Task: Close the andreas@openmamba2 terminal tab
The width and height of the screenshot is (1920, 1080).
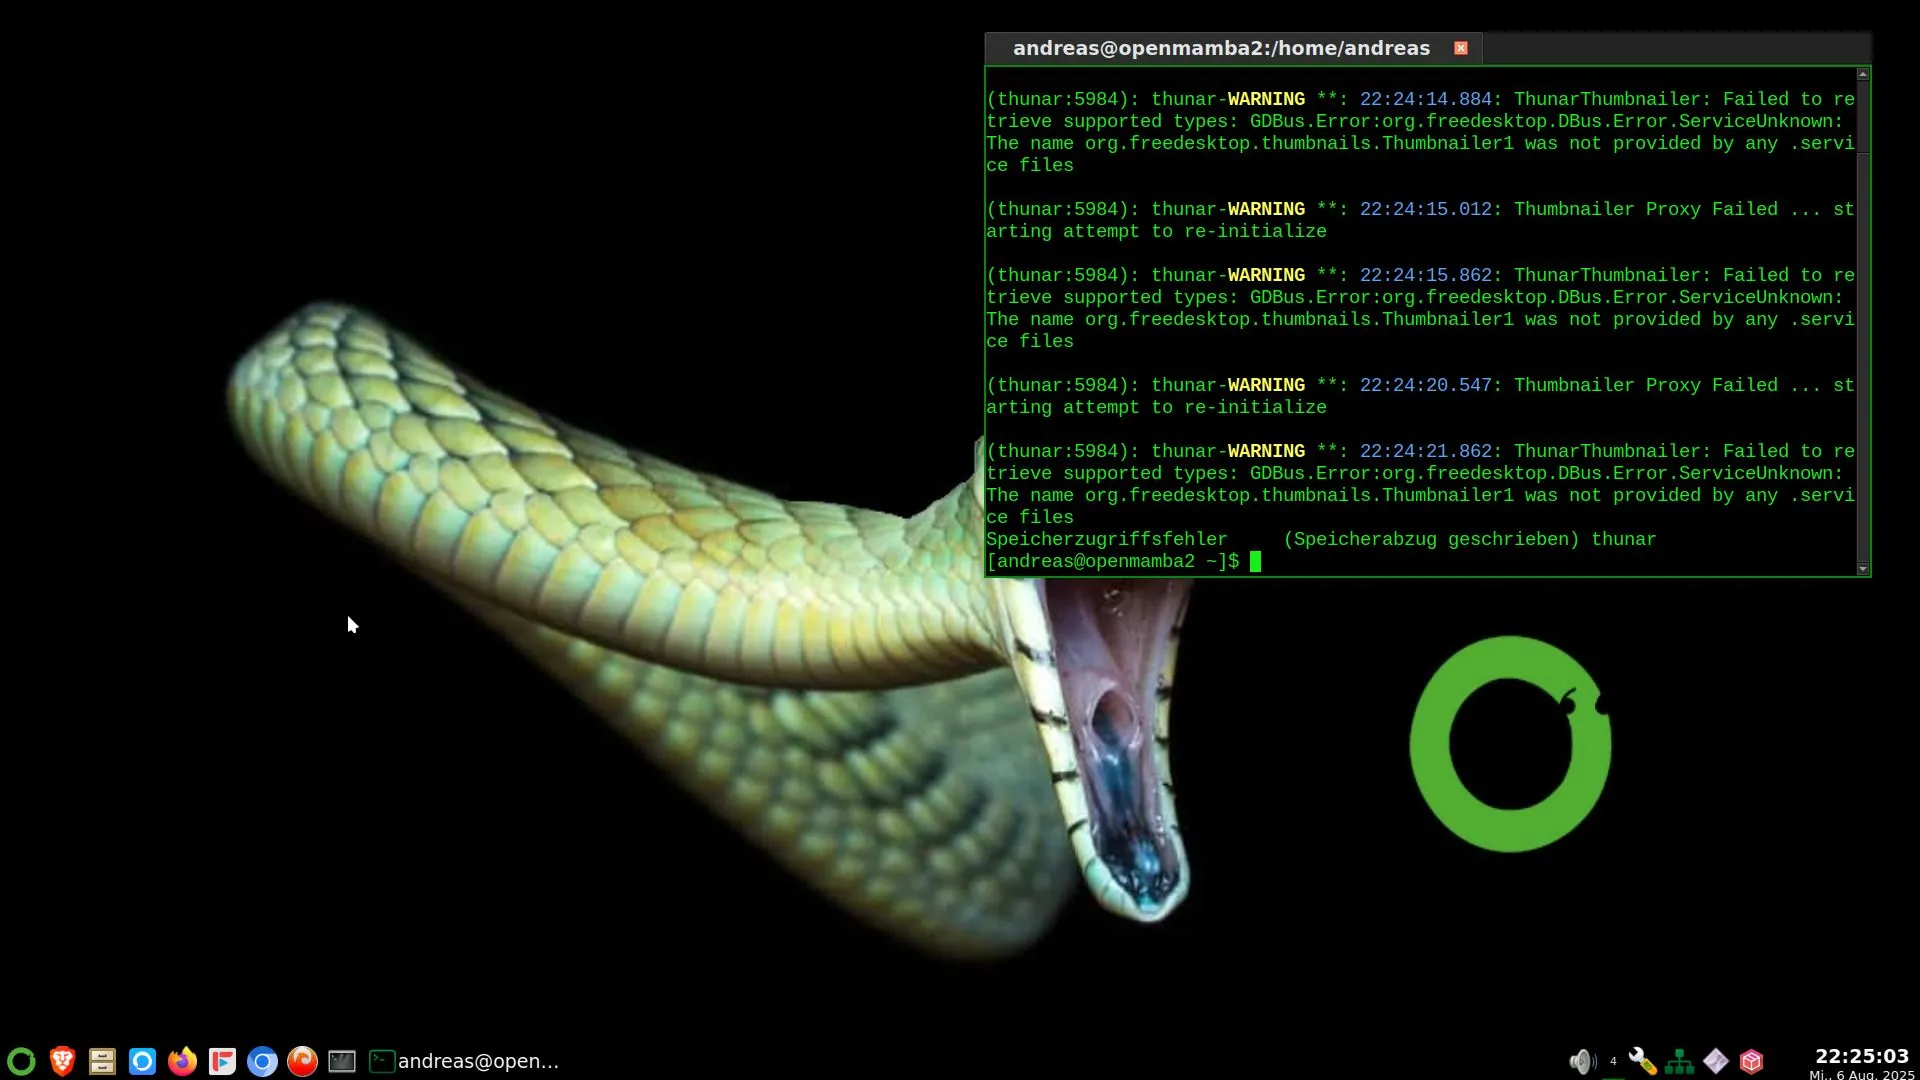Action: click(1461, 48)
